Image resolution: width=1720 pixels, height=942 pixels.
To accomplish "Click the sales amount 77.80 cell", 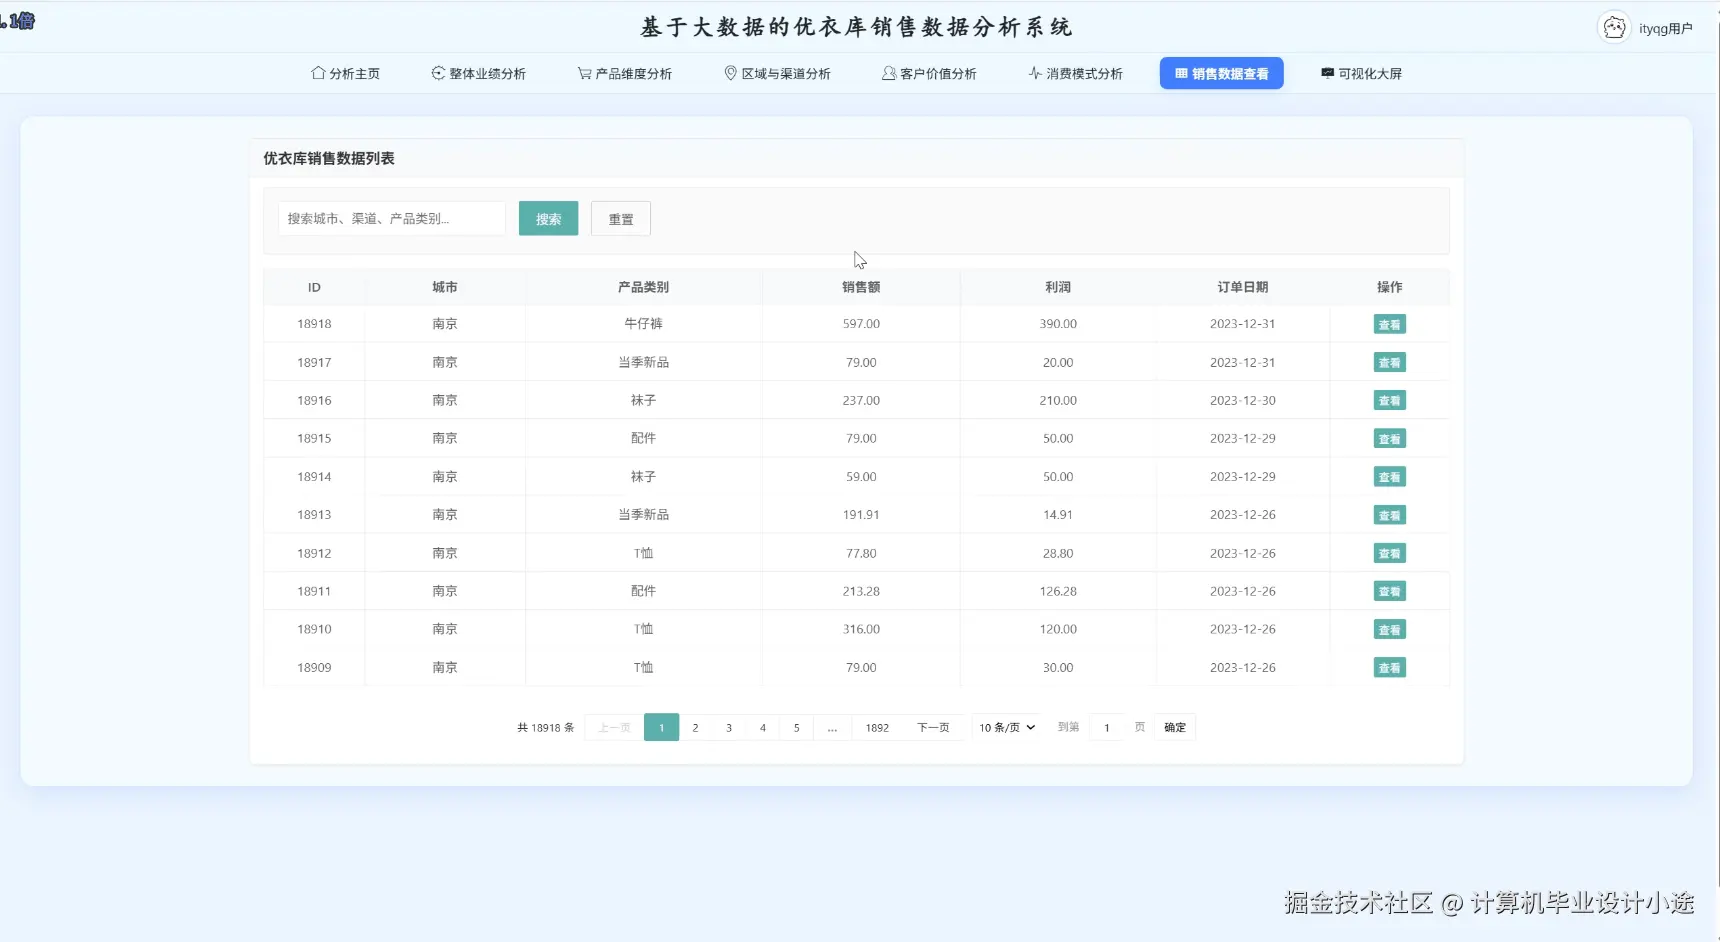I will [861, 553].
